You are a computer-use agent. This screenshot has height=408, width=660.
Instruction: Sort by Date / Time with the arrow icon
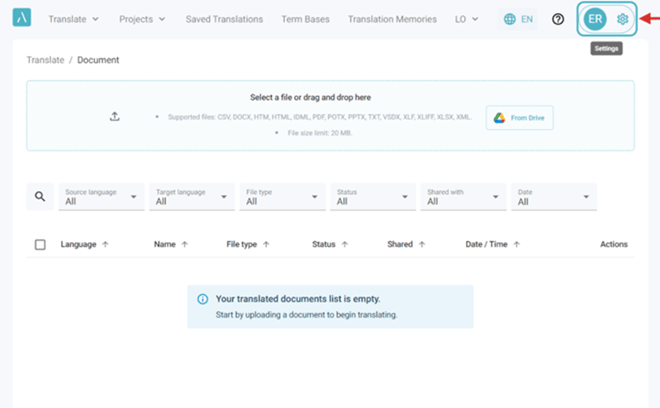click(x=516, y=244)
